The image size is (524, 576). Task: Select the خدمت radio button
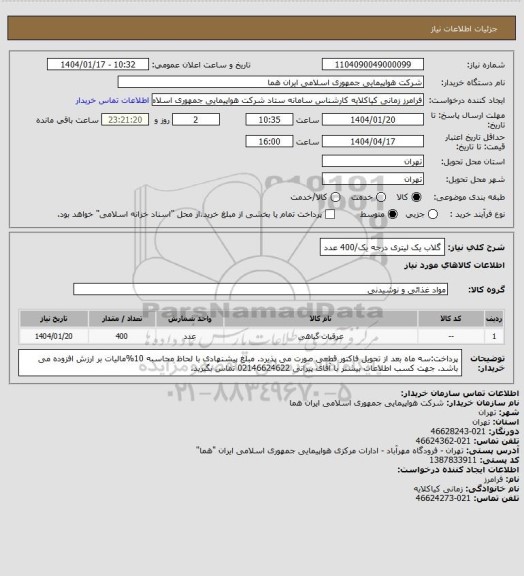point(381,197)
